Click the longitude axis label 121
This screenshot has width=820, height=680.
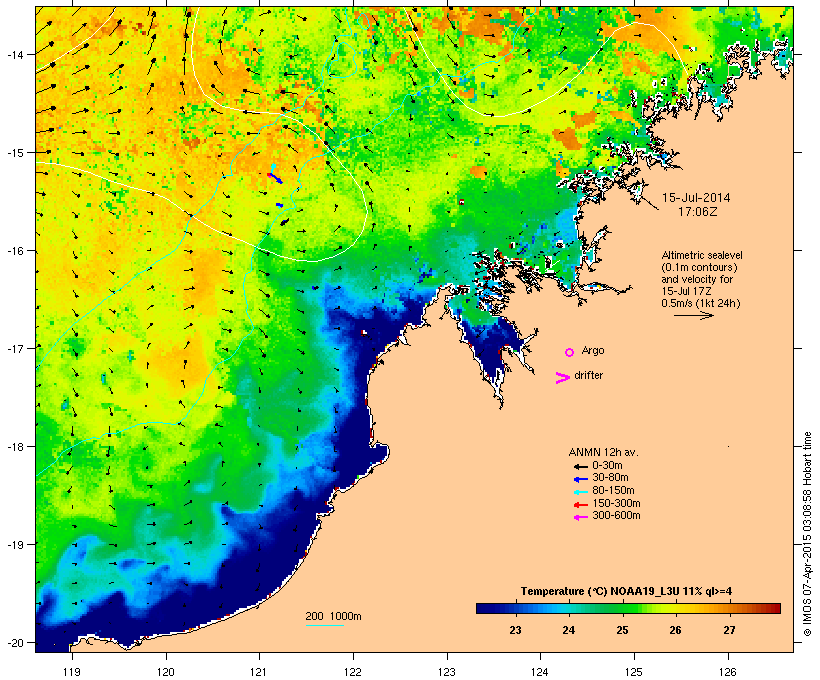pyautogui.click(x=259, y=672)
